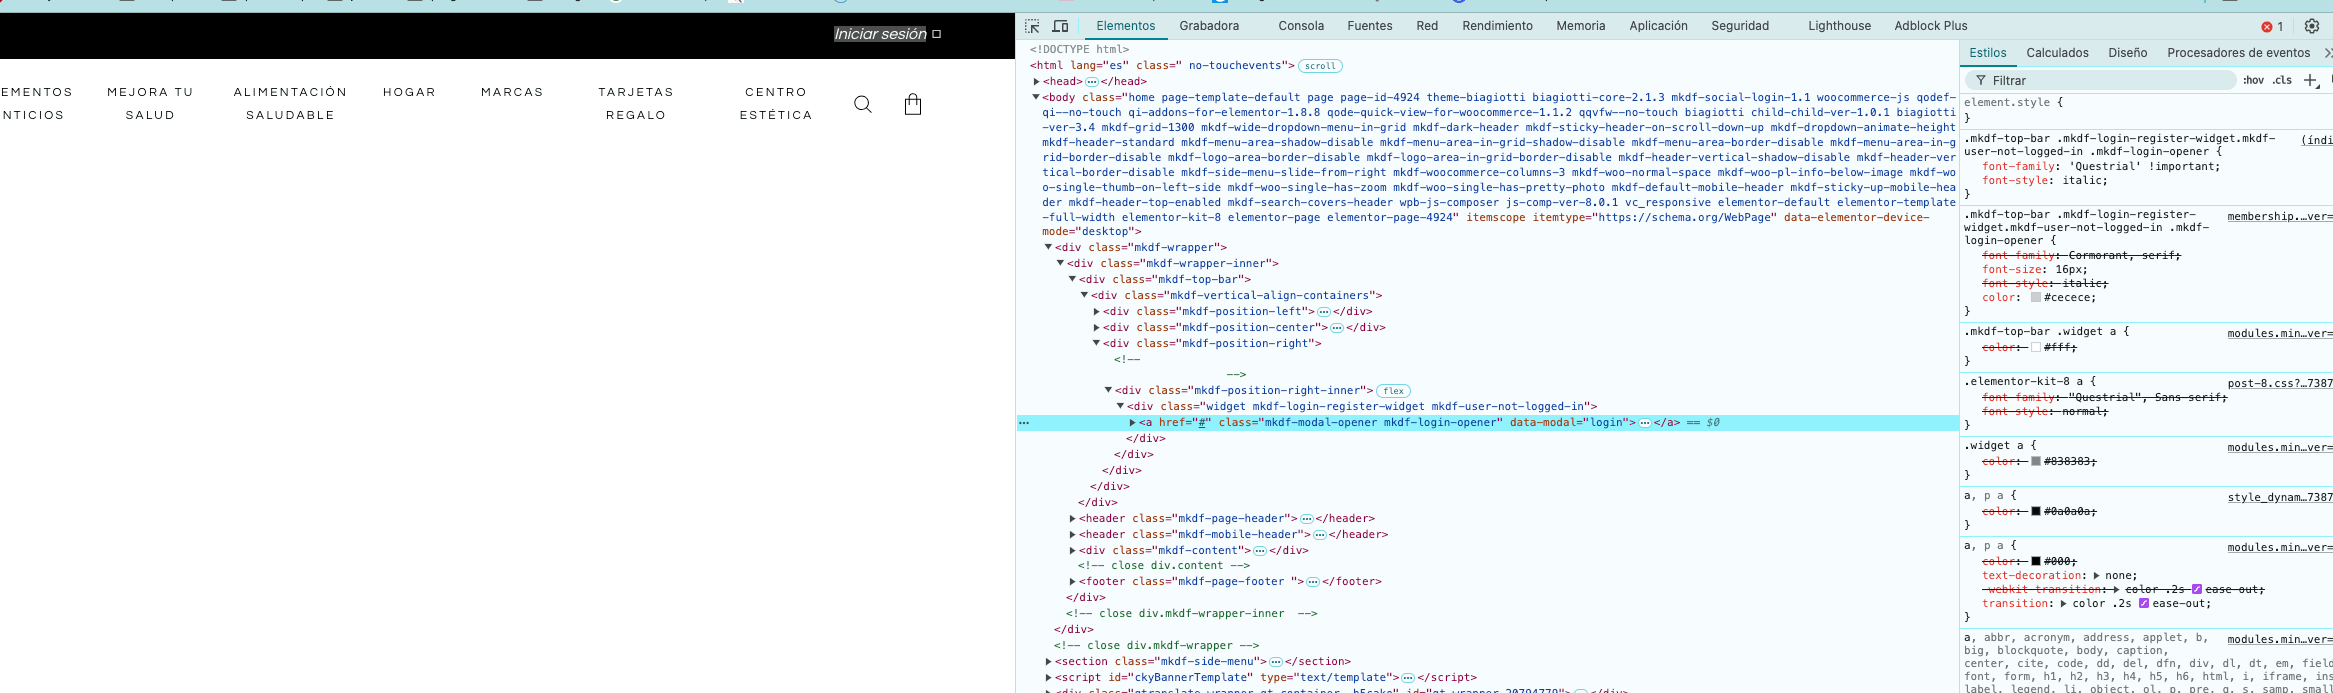Open the DevTools settings gear
Screen dimensions: 2333x693
[2312, 26]
